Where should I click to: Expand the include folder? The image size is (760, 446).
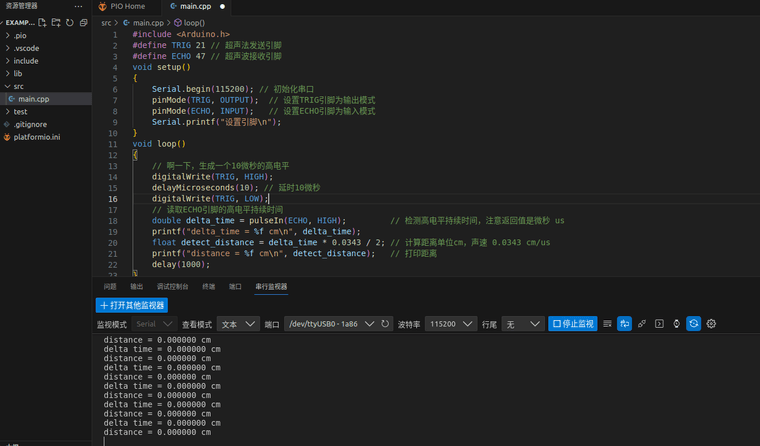point(7,61)
